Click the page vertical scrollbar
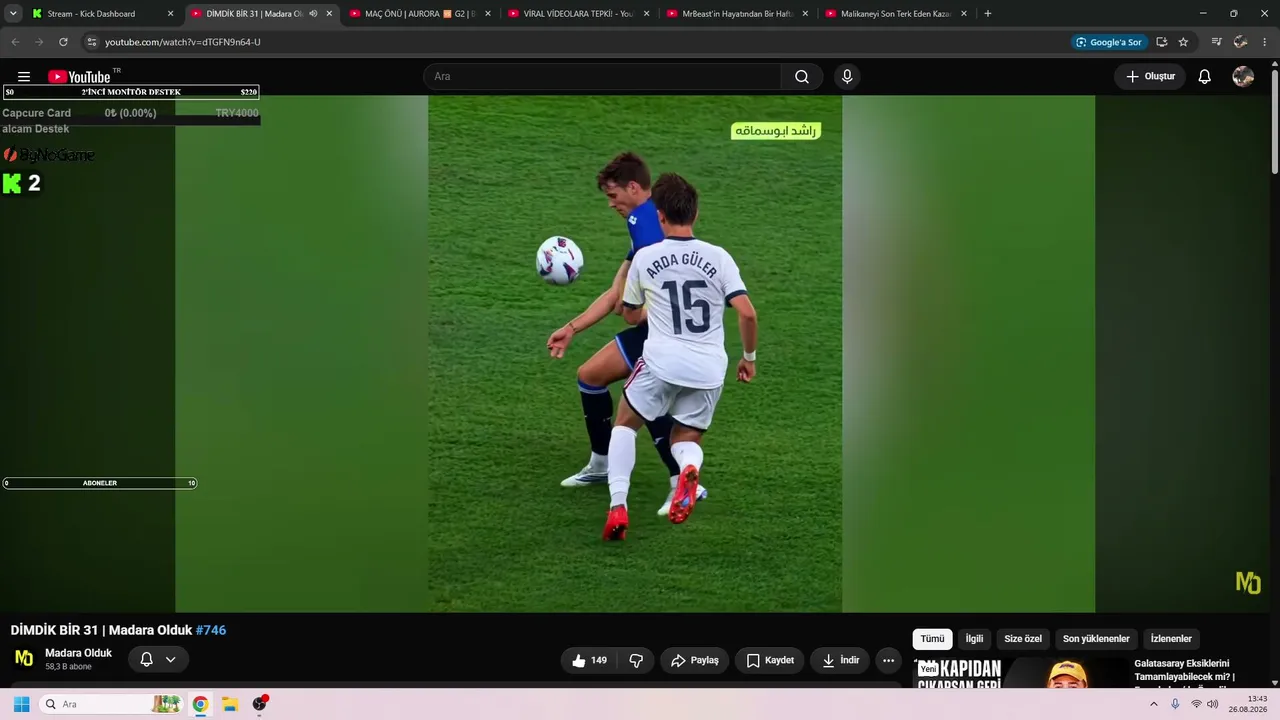 1274,120
